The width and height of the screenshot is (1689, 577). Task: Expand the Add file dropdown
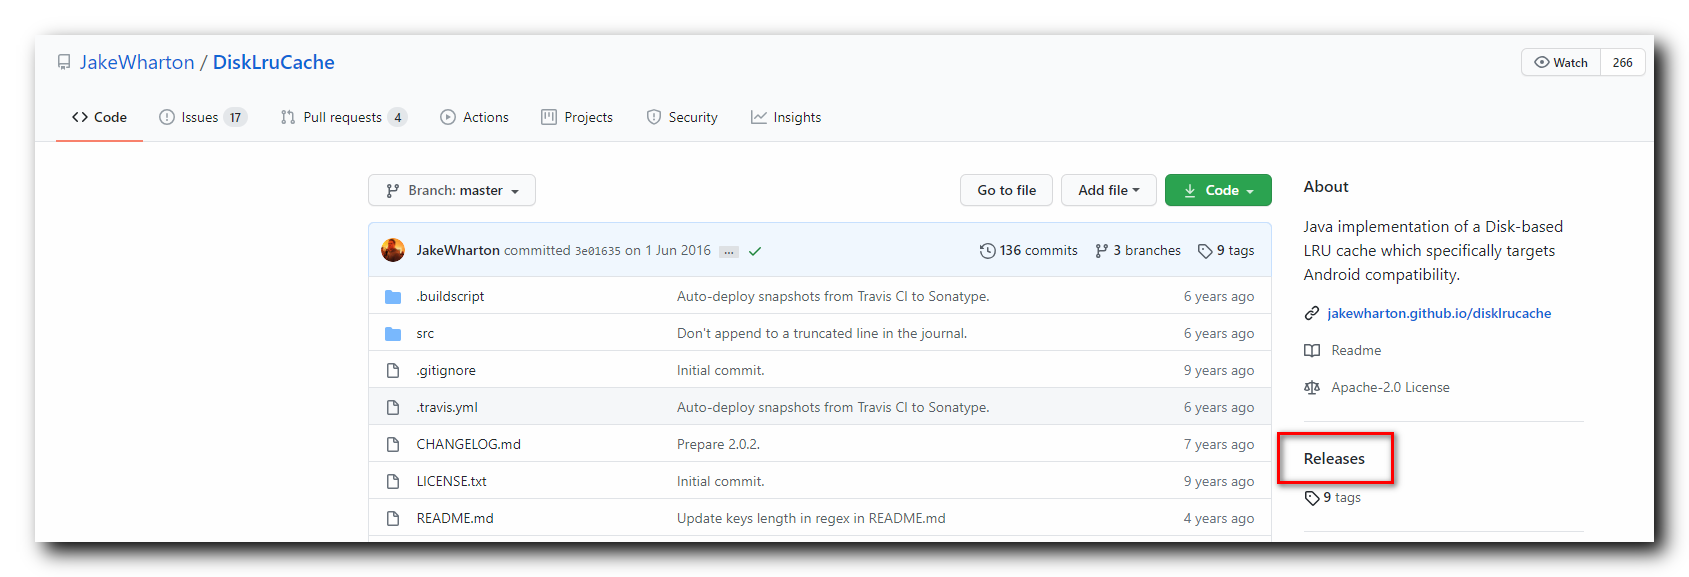click(x=1108, y=190)
